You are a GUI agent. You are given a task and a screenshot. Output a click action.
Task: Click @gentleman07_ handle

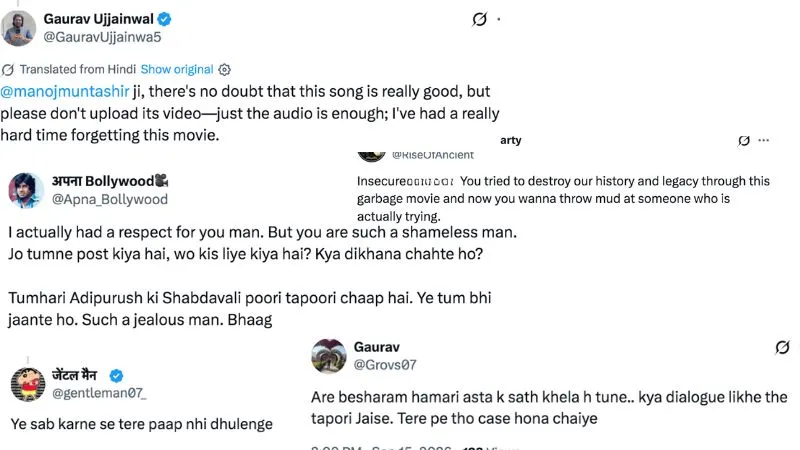(99, 393)
